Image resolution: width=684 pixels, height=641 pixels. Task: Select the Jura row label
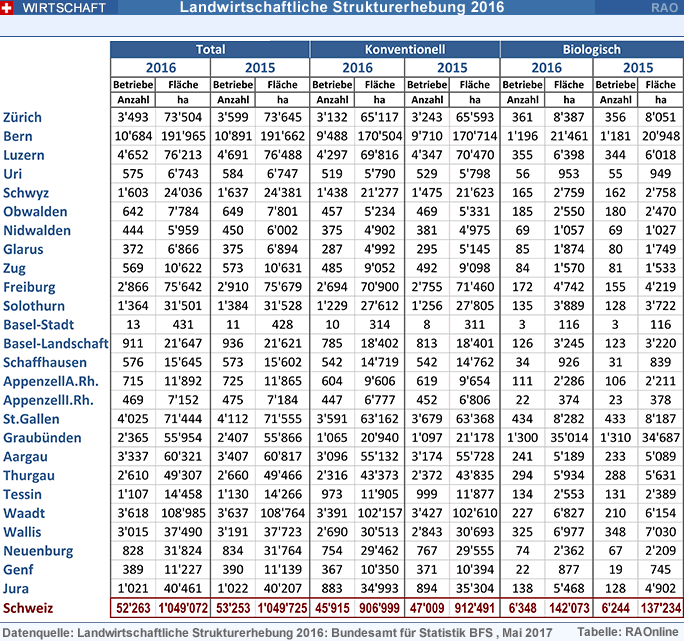tap(17, 590)
